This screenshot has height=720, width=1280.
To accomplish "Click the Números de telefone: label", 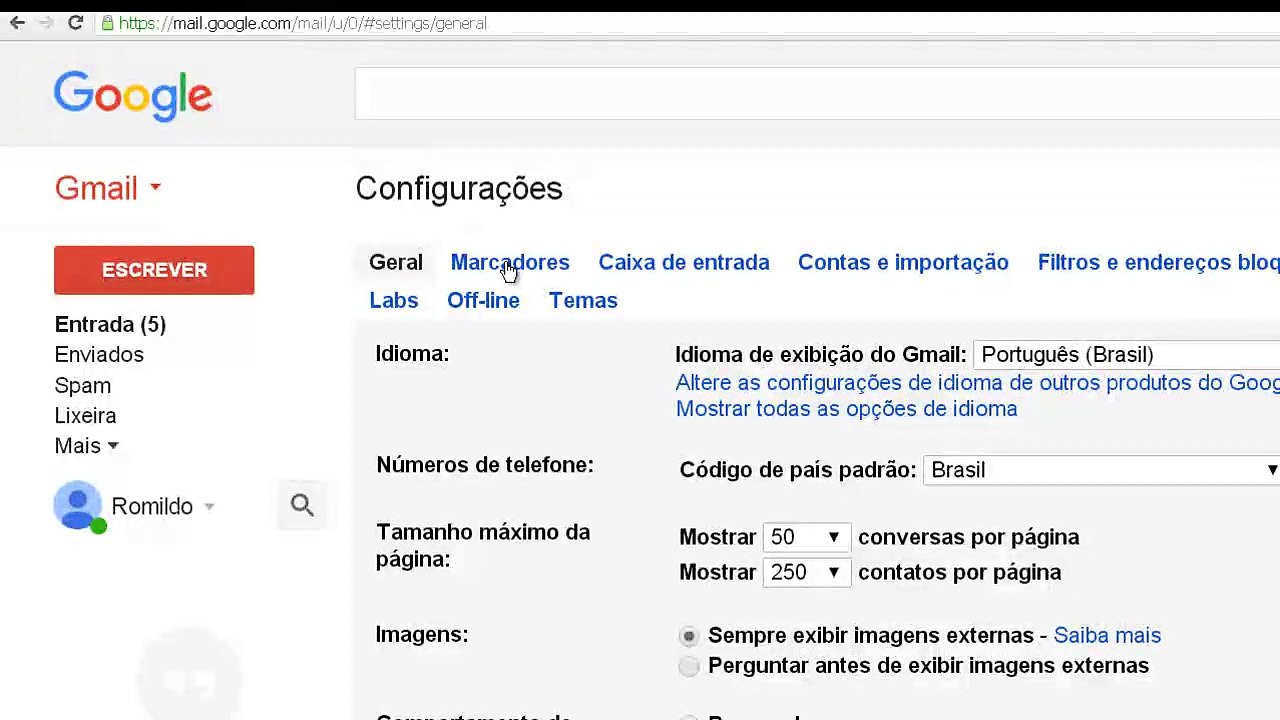I will point(485,464).
